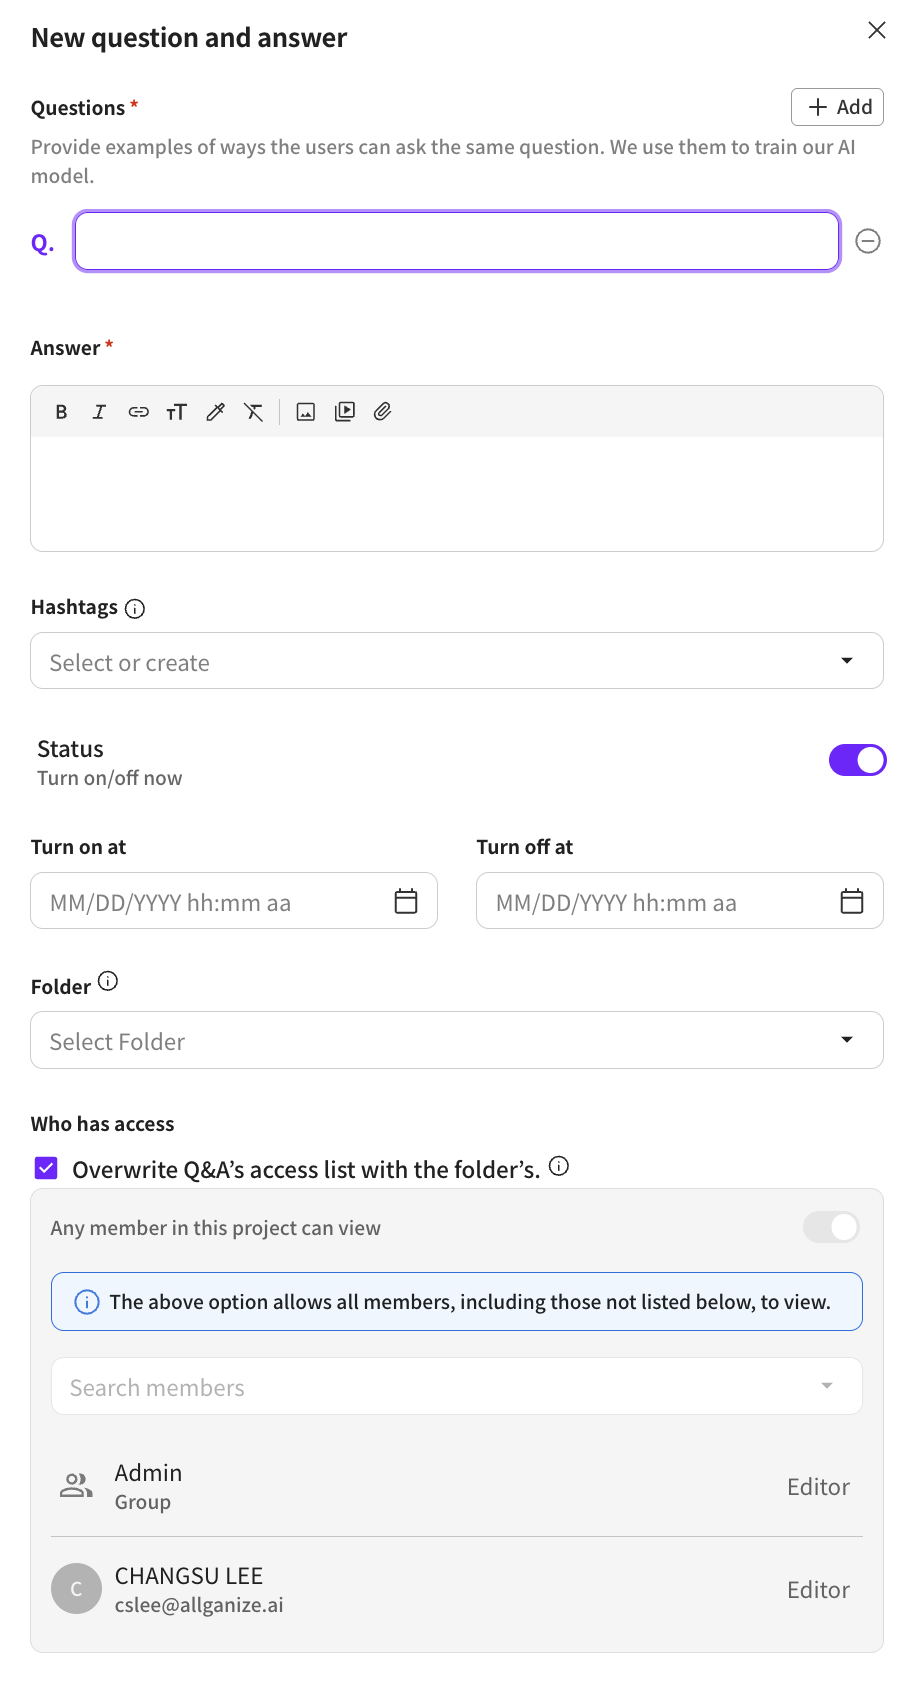
Task: Open the Hashtags select or create dropdown
Action: 456,661
